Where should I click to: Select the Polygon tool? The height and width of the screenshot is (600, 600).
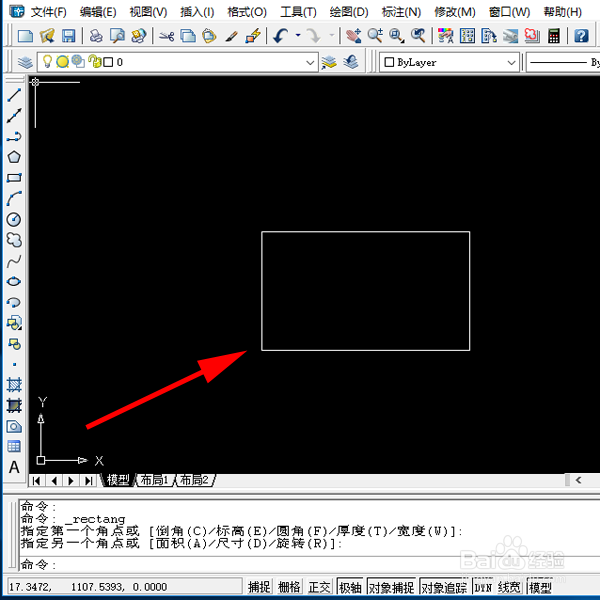(x=14, y=157)
